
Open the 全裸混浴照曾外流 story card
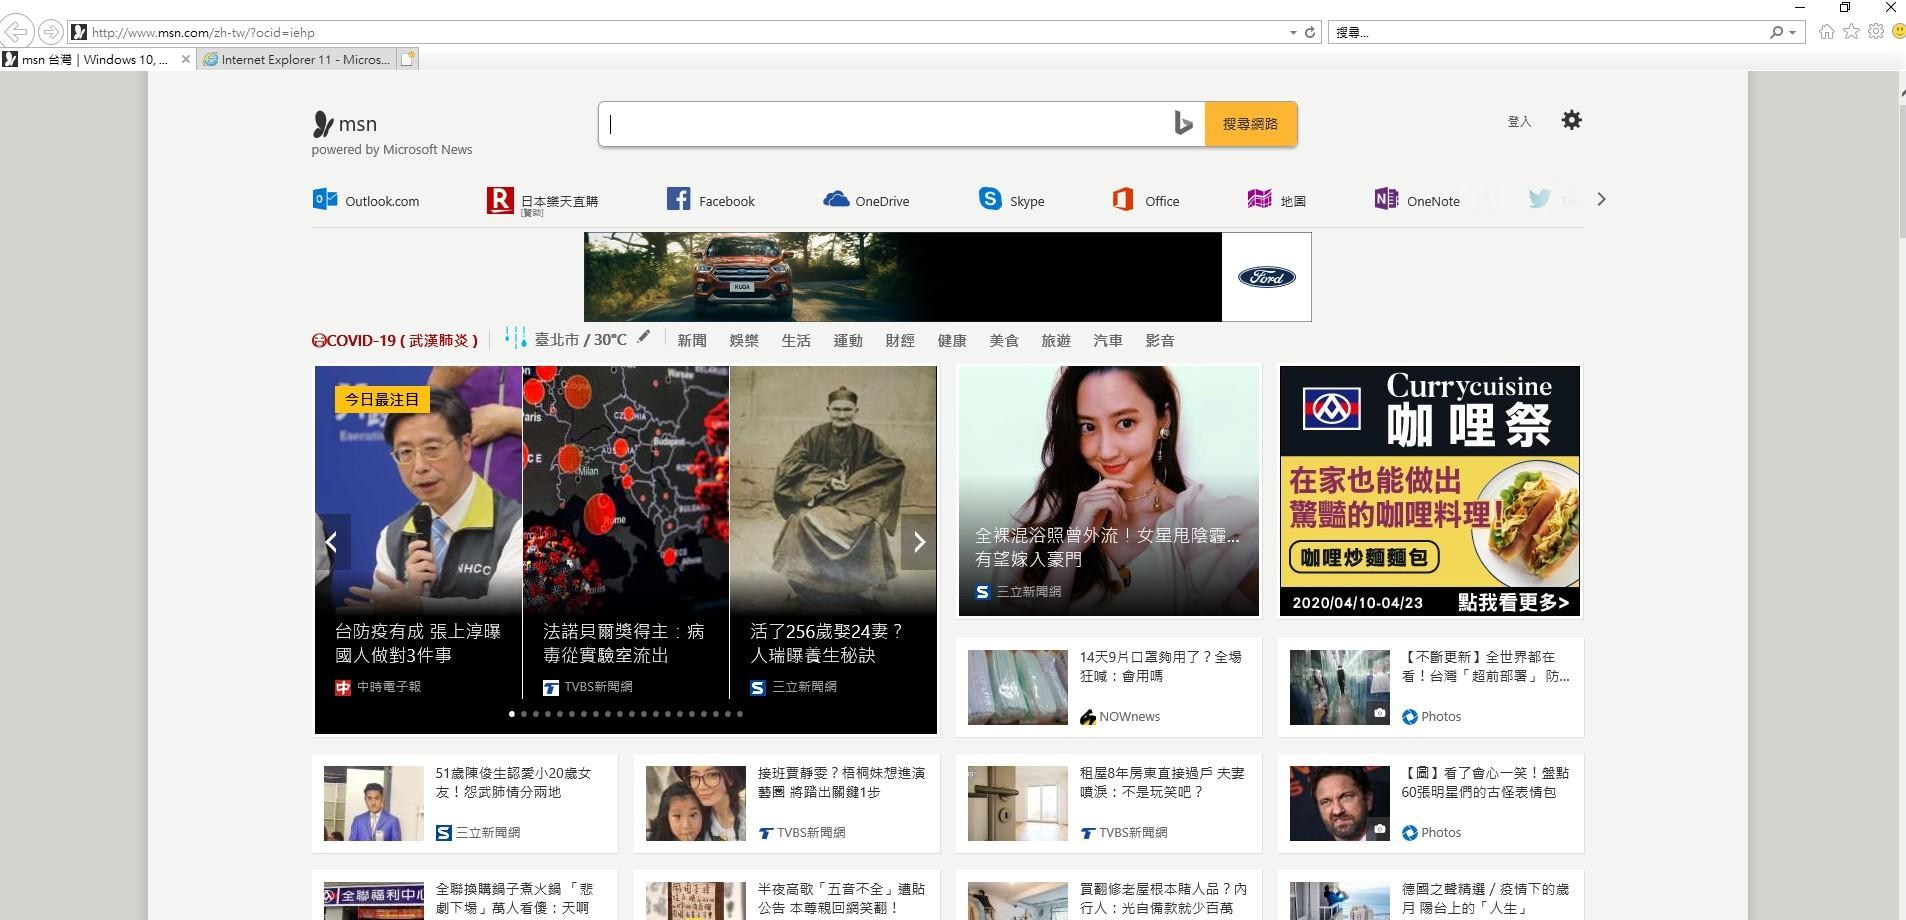click(x=1109, y=491)
